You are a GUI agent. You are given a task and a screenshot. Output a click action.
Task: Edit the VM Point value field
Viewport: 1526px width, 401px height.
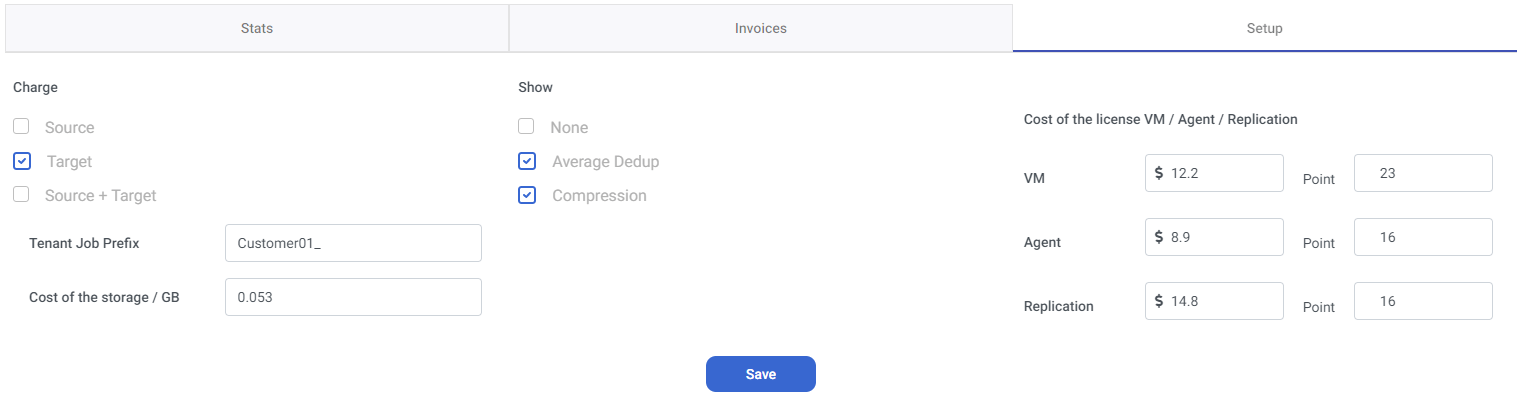(1423, 173)
